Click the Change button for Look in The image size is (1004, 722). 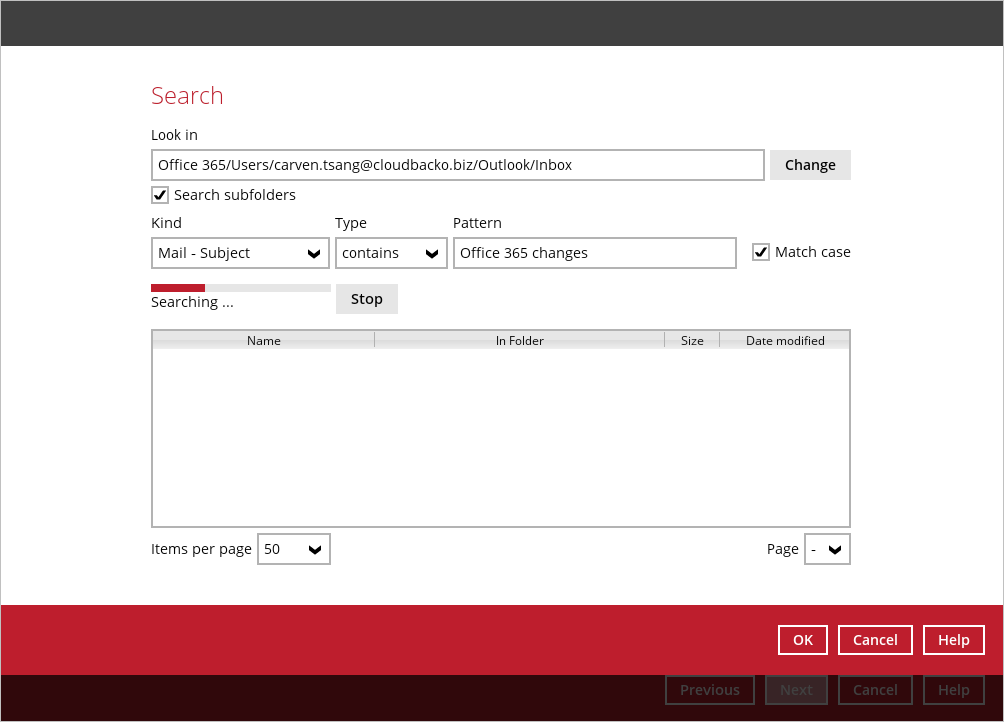click(810, 165)
